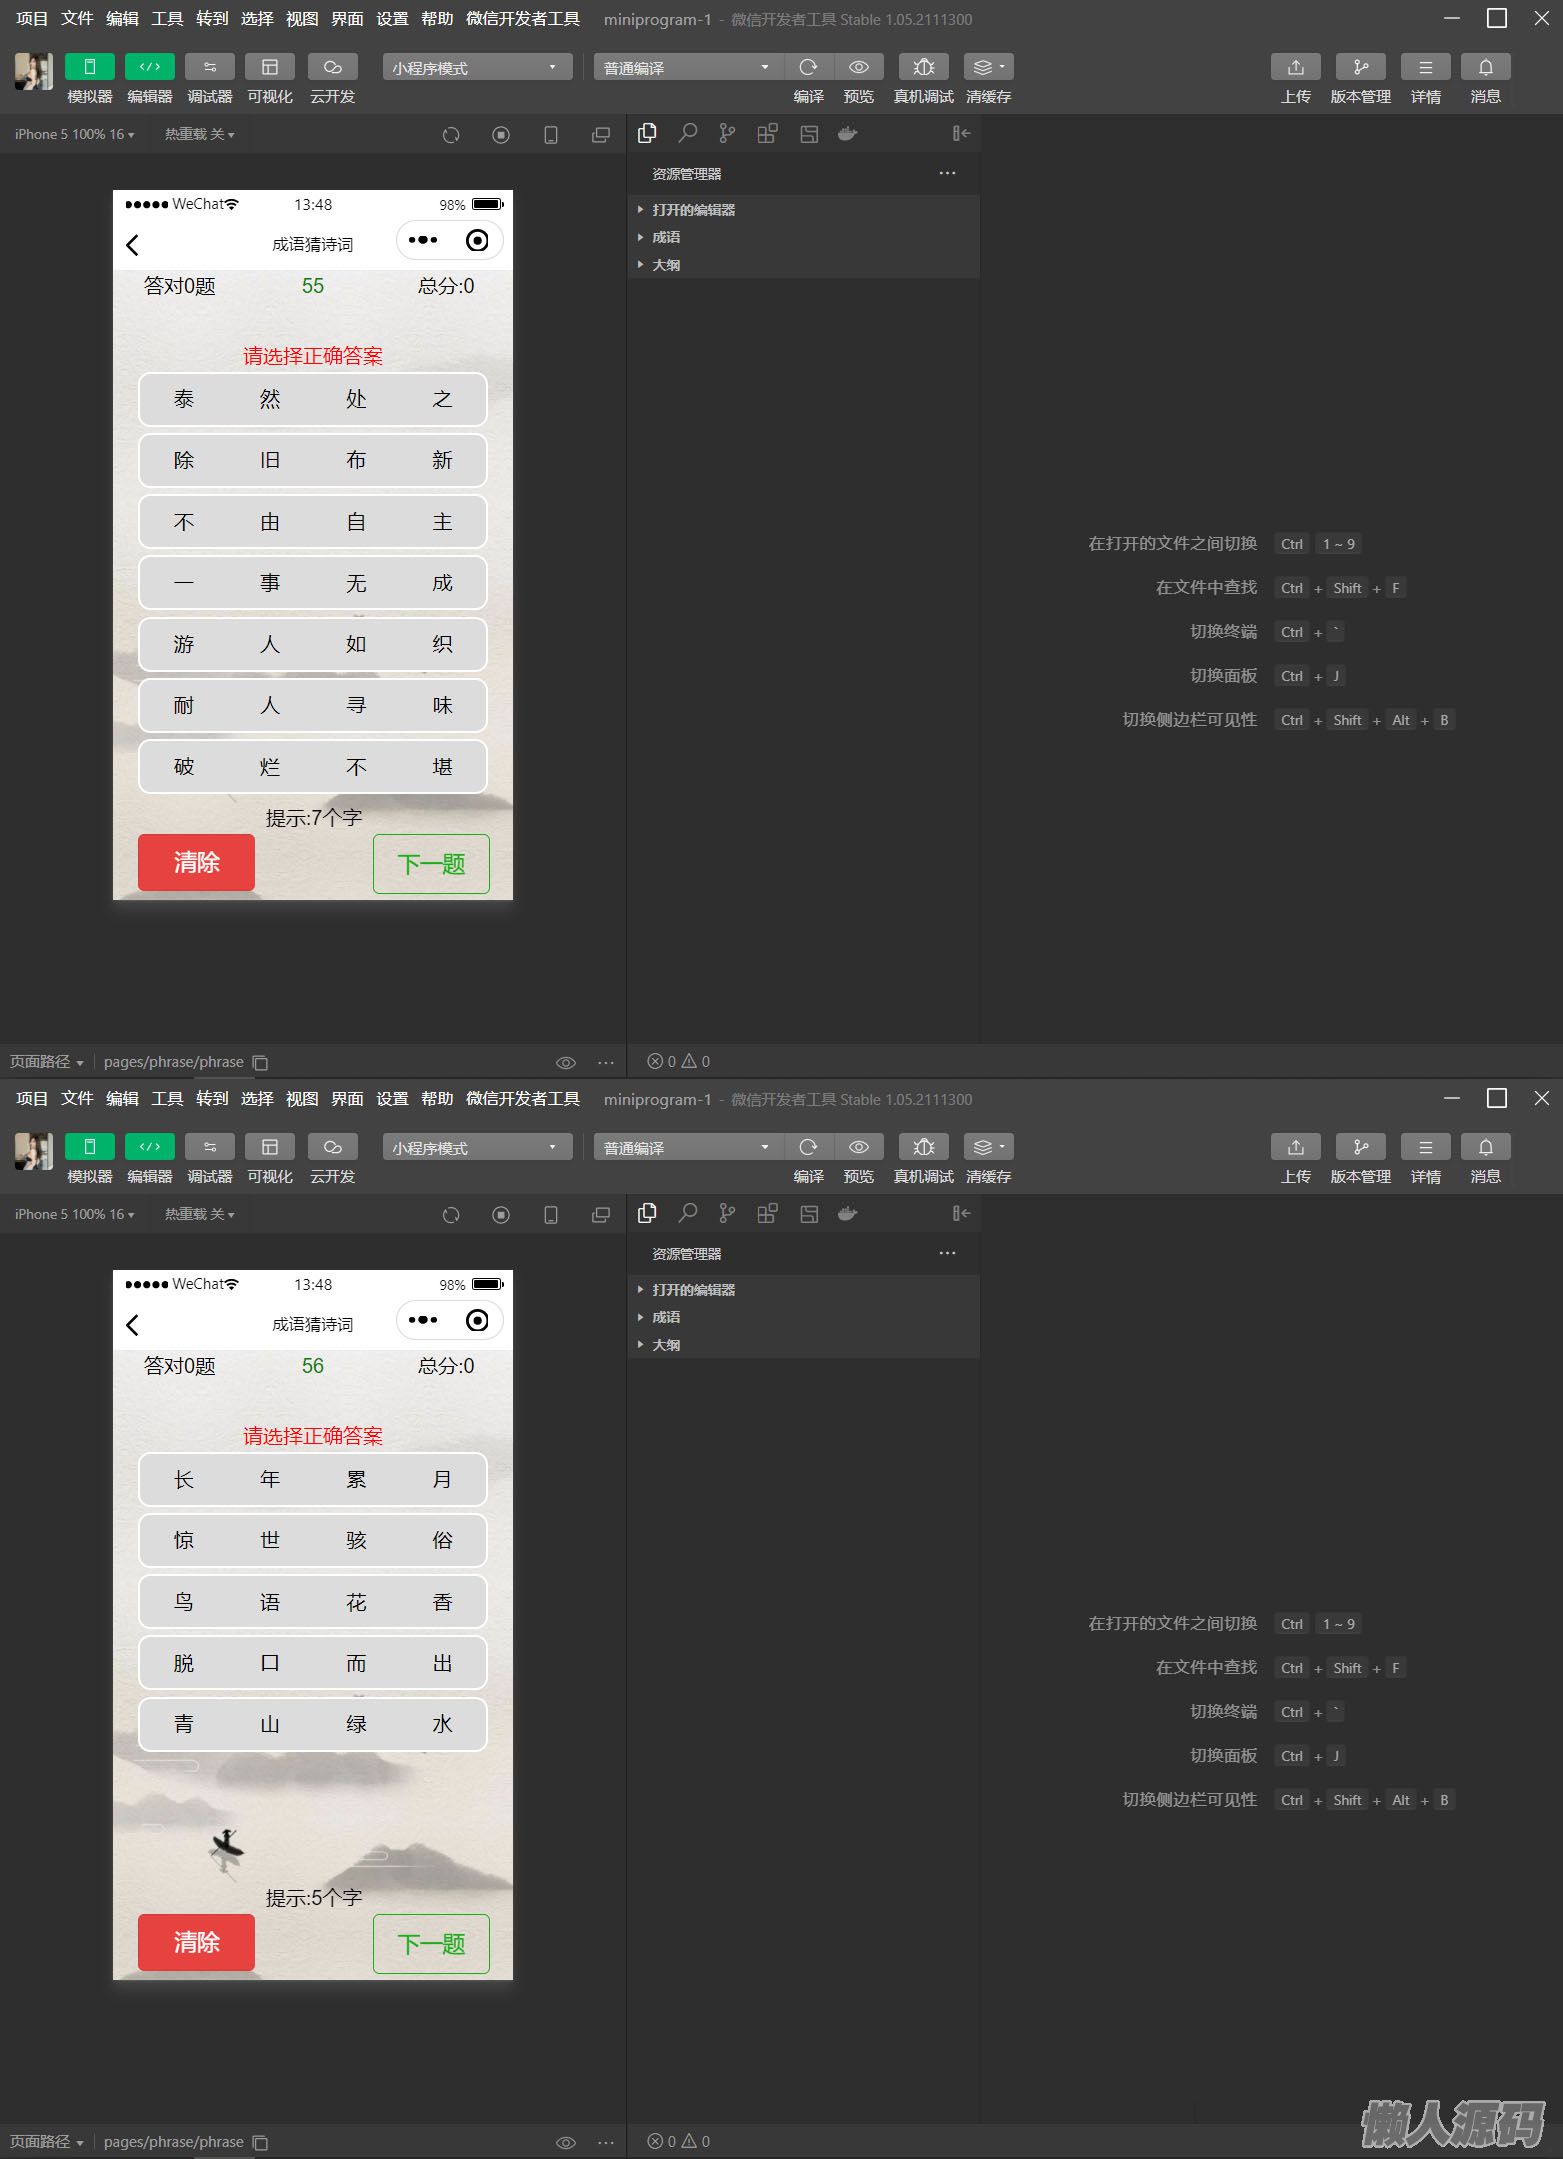
Task: Collapse sidebar panel icon in upper window
Action: click(962, 133)
